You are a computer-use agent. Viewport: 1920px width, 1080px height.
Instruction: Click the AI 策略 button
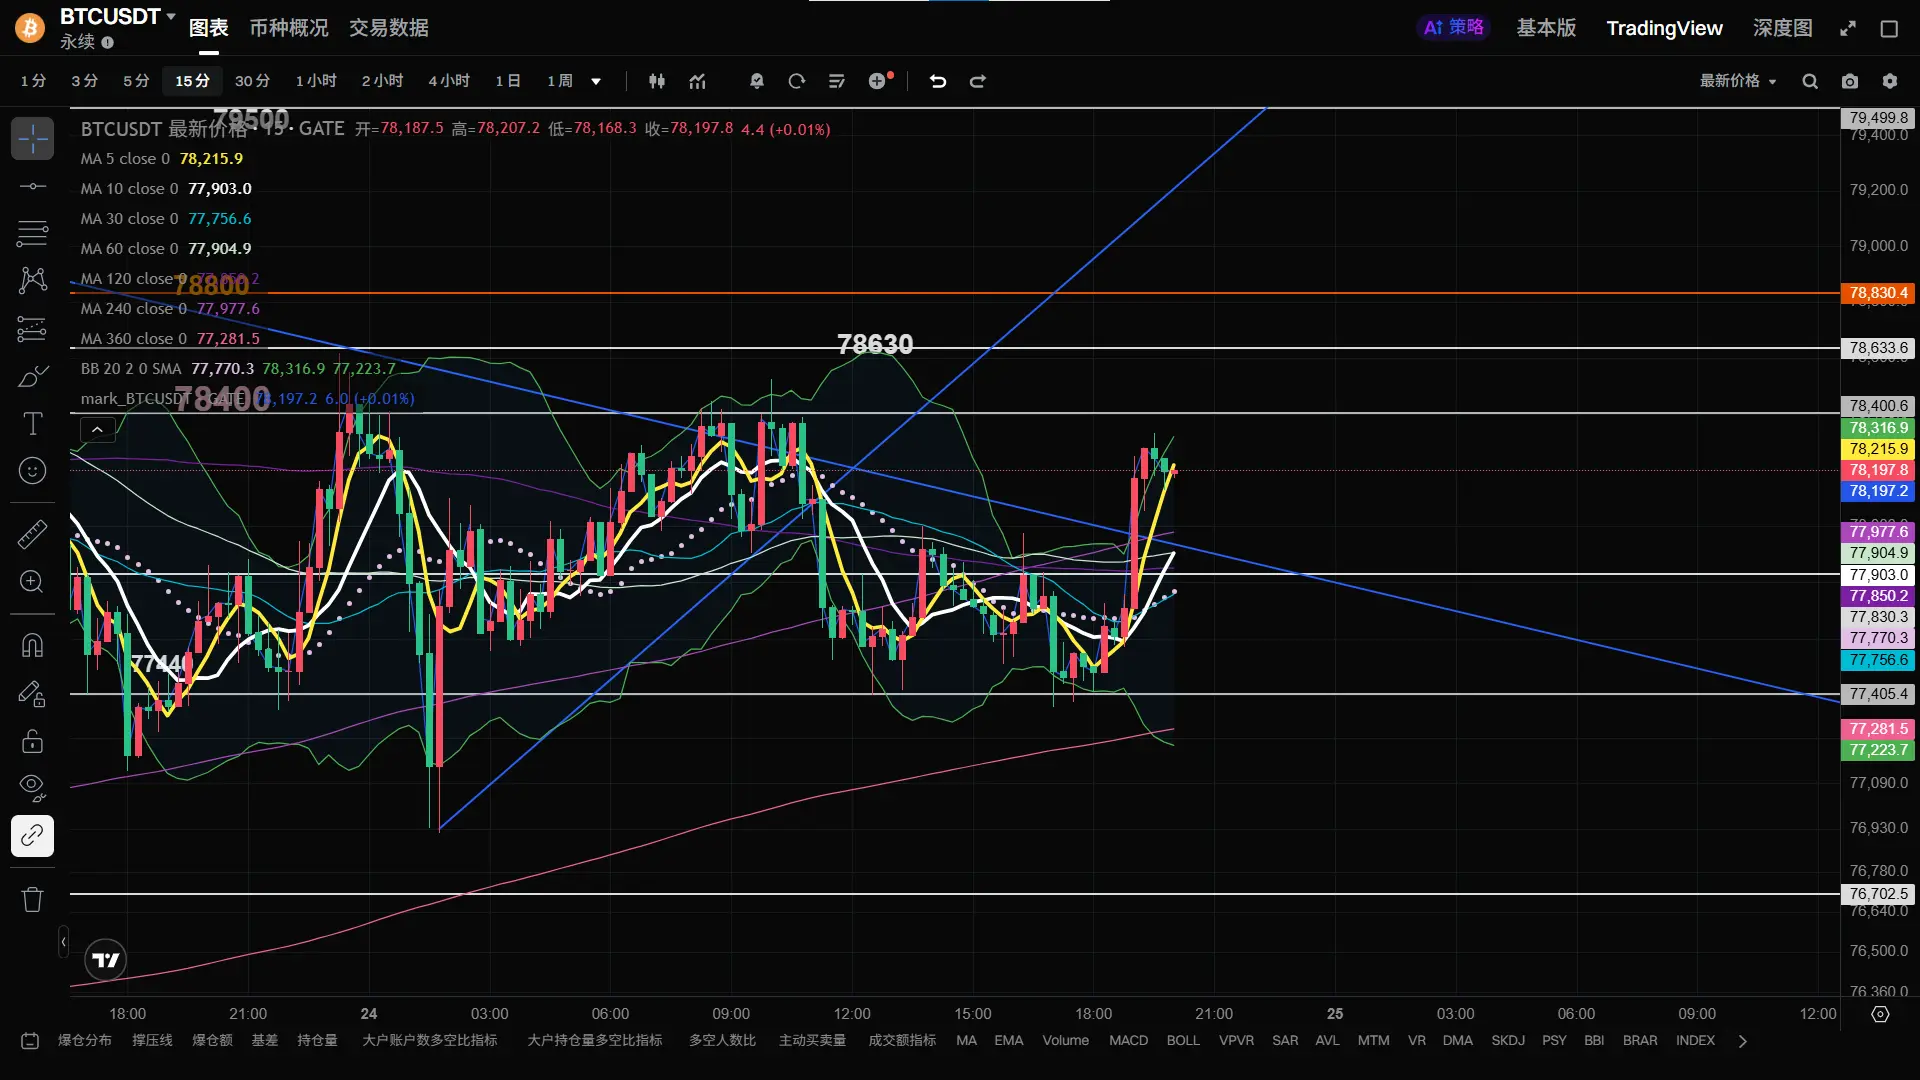click(1454, 28)
